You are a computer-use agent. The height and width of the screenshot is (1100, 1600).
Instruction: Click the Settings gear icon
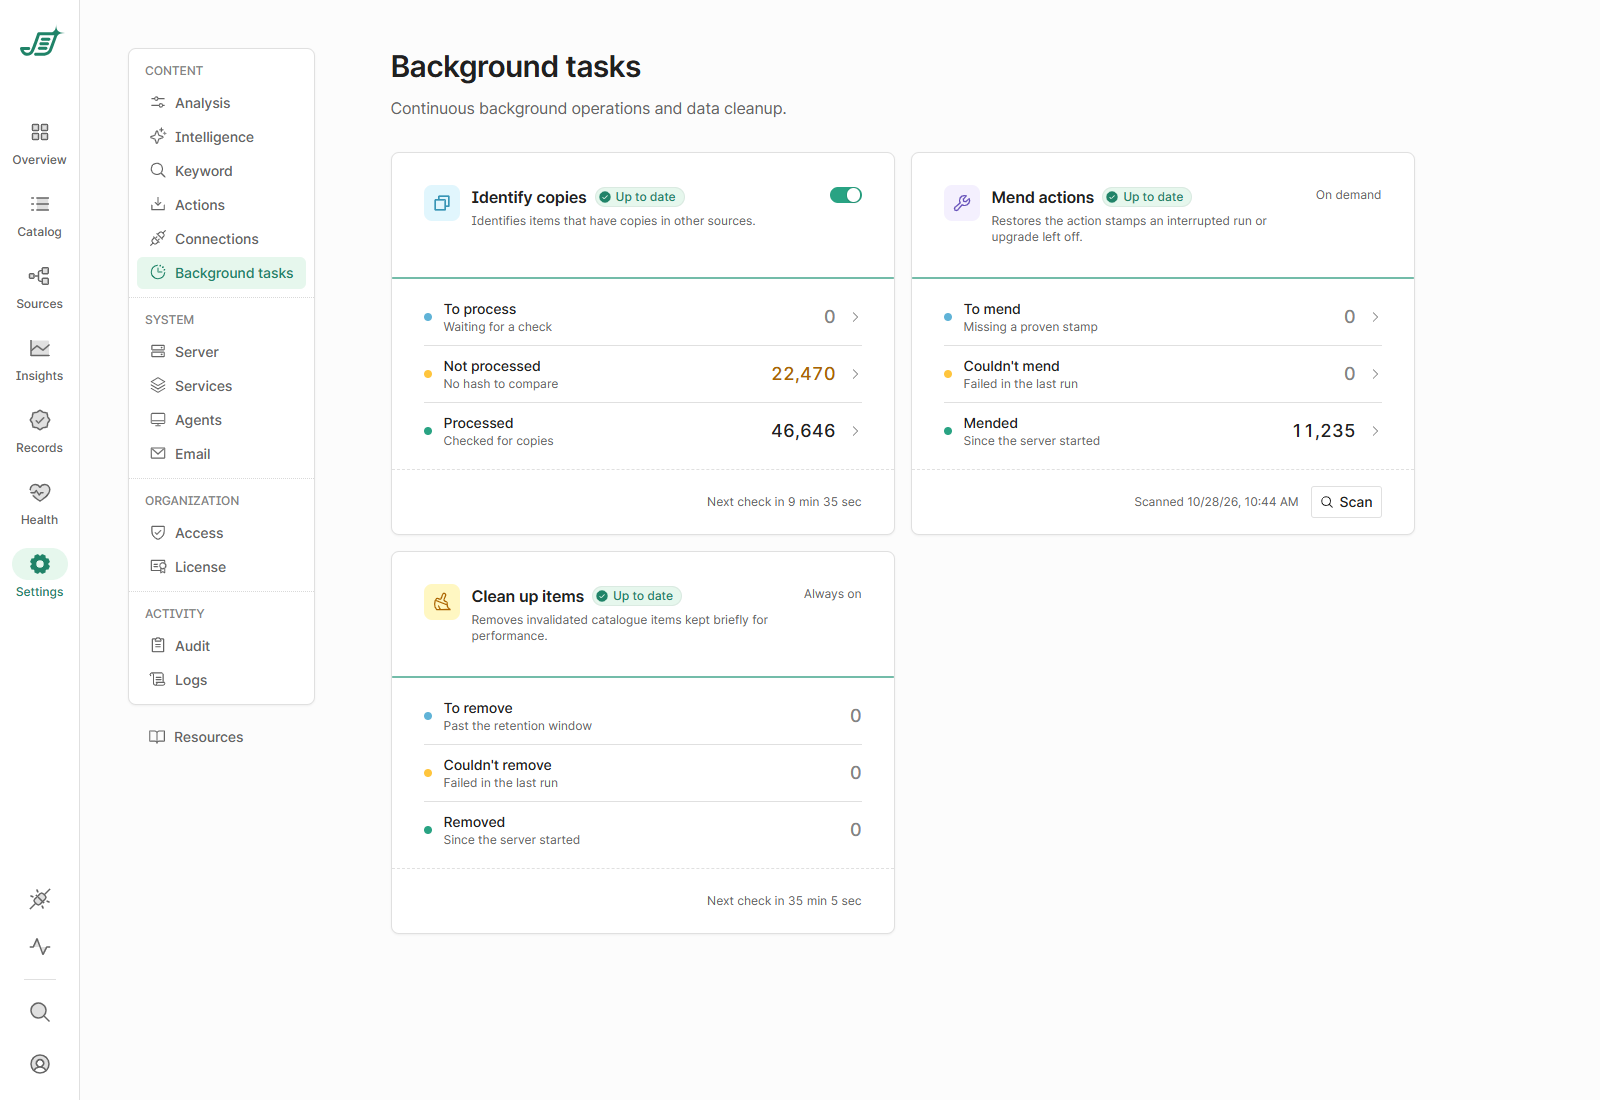pyautogui.click(x=40, y=564)
